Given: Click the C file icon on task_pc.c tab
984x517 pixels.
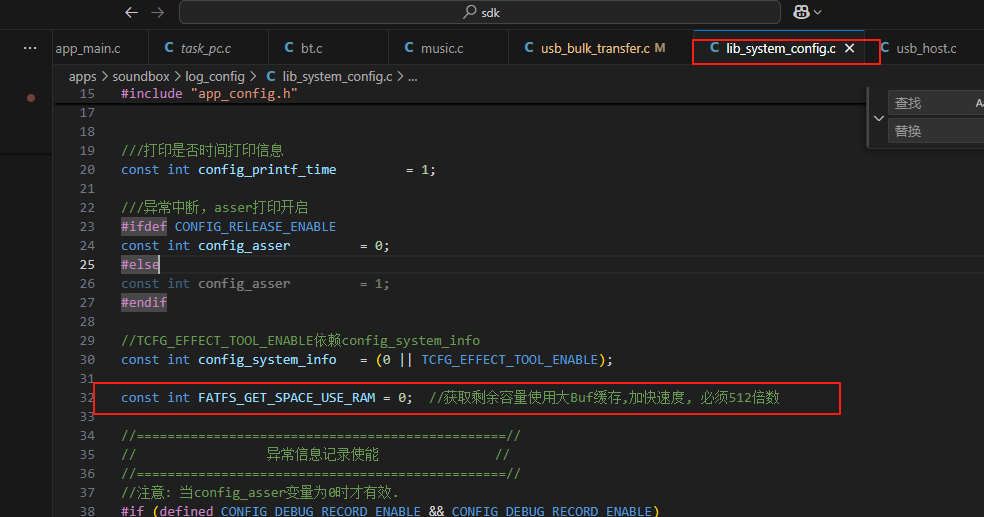Looking at the screenshot, I should pos(169,48).
